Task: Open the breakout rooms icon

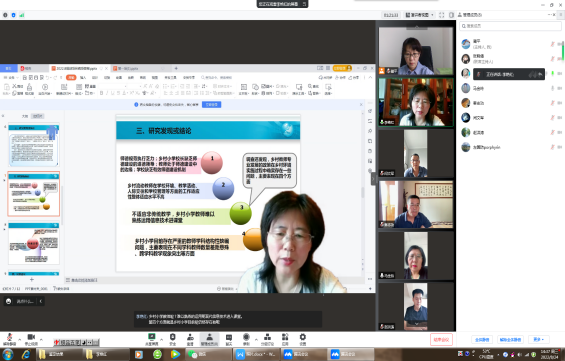Action: (x=267, y=337)
